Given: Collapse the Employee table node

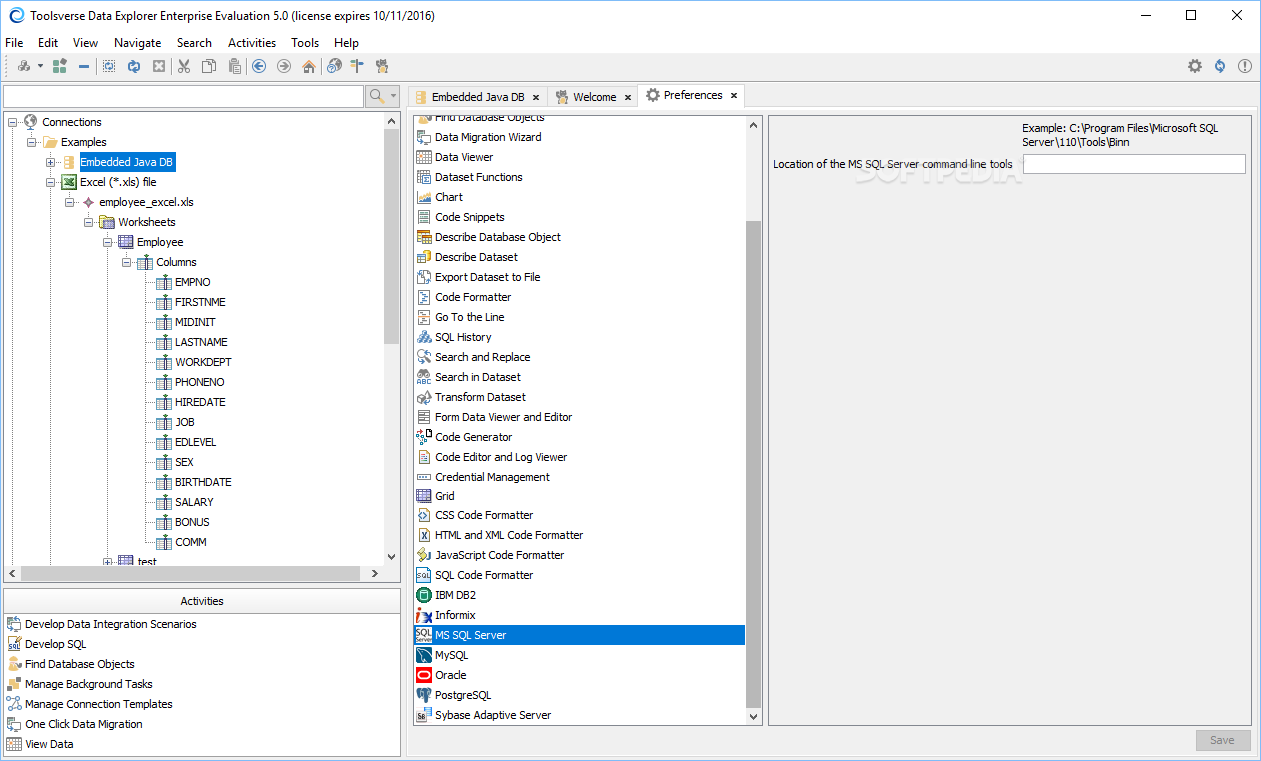Looking at the screenshot, I should click(108, 242).
